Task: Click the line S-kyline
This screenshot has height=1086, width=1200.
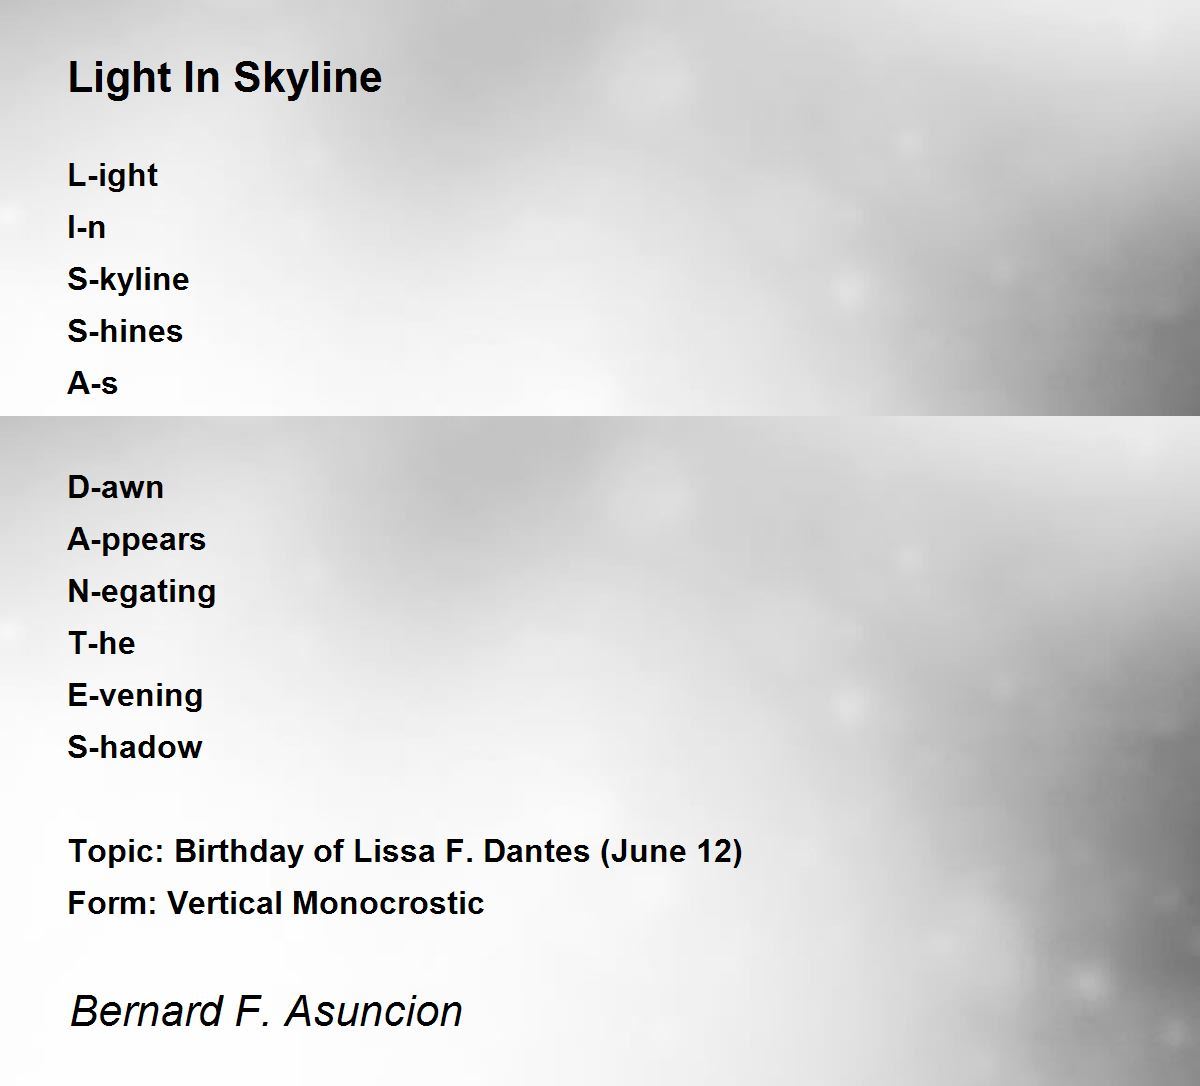Action: pos(128,280)
